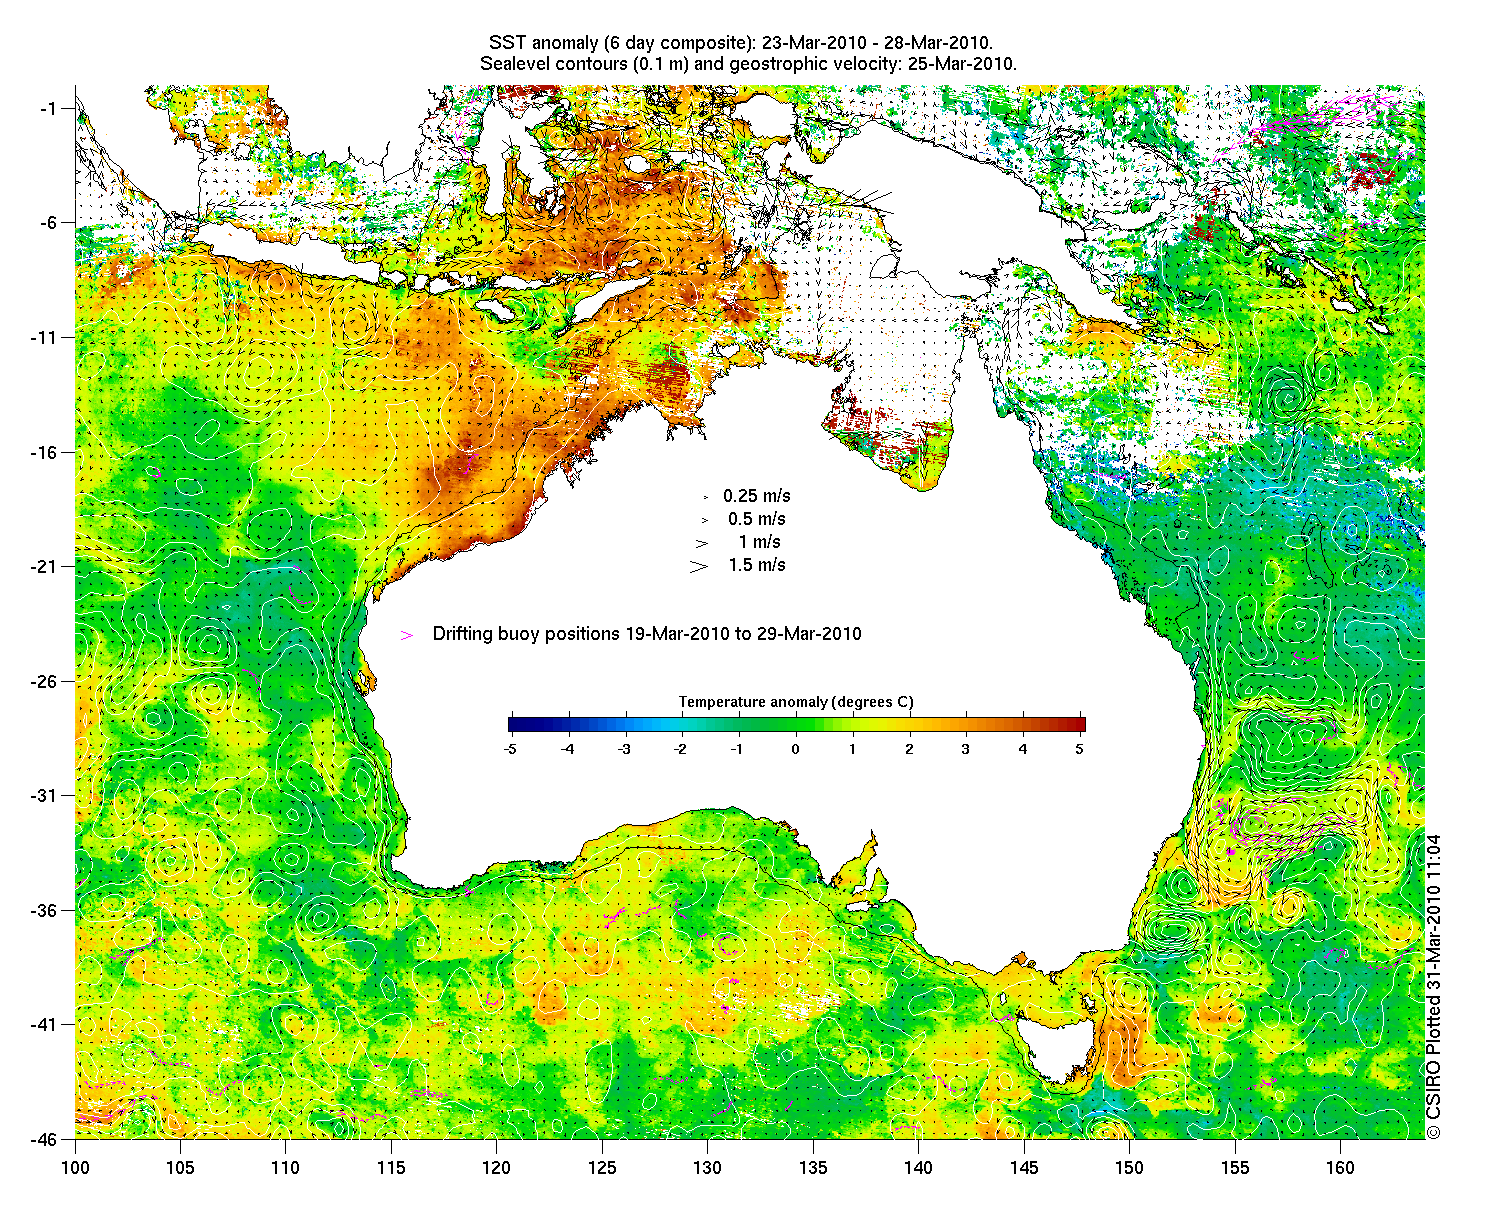1500x1225 pixels.
Task: Click the longitude axis label 105
Action: click(x=180, y=1167)
